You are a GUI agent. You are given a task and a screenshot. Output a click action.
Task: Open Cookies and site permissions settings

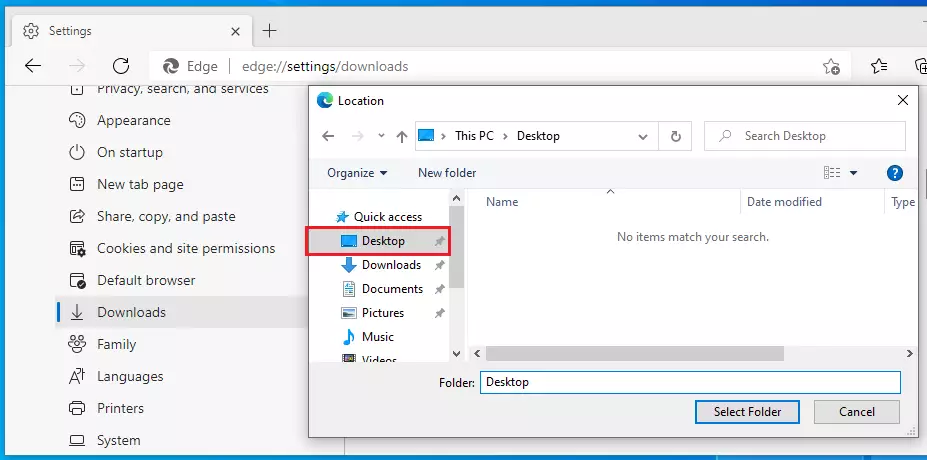(186, 248)
